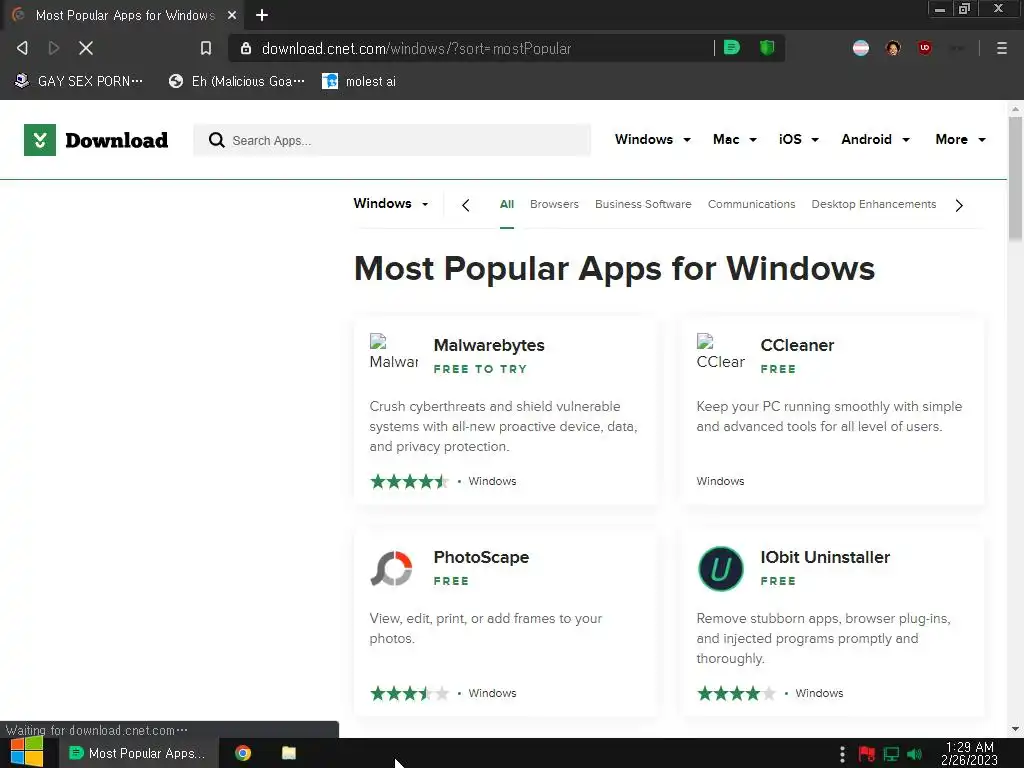Open the CCleaner app title link
Screen dimensions: 1024x768
point(797,345)
